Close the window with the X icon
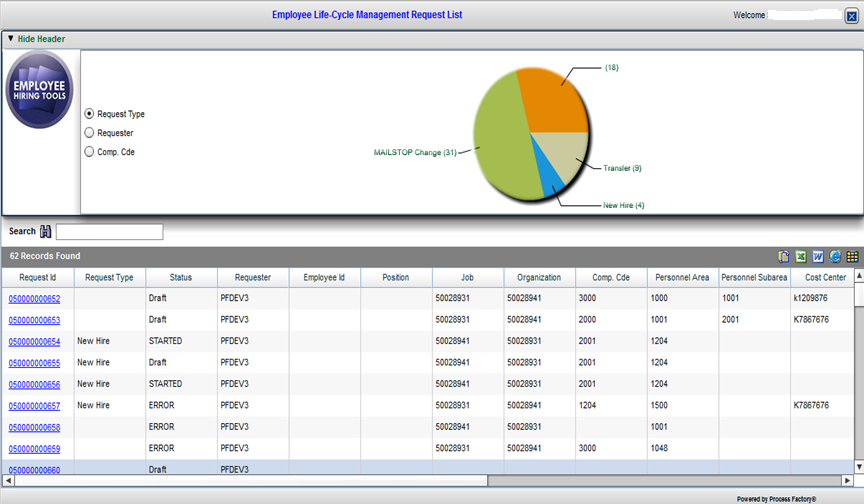 (851, 16)
